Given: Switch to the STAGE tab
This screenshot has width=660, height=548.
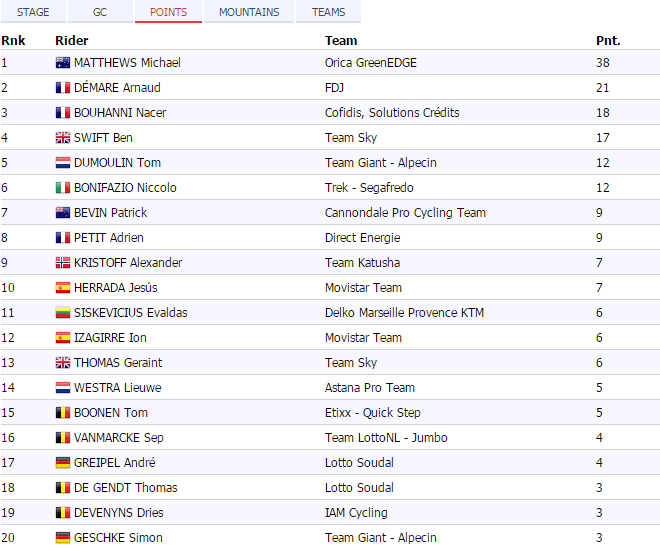Looking at the screenshot, I should coord(33,12).
